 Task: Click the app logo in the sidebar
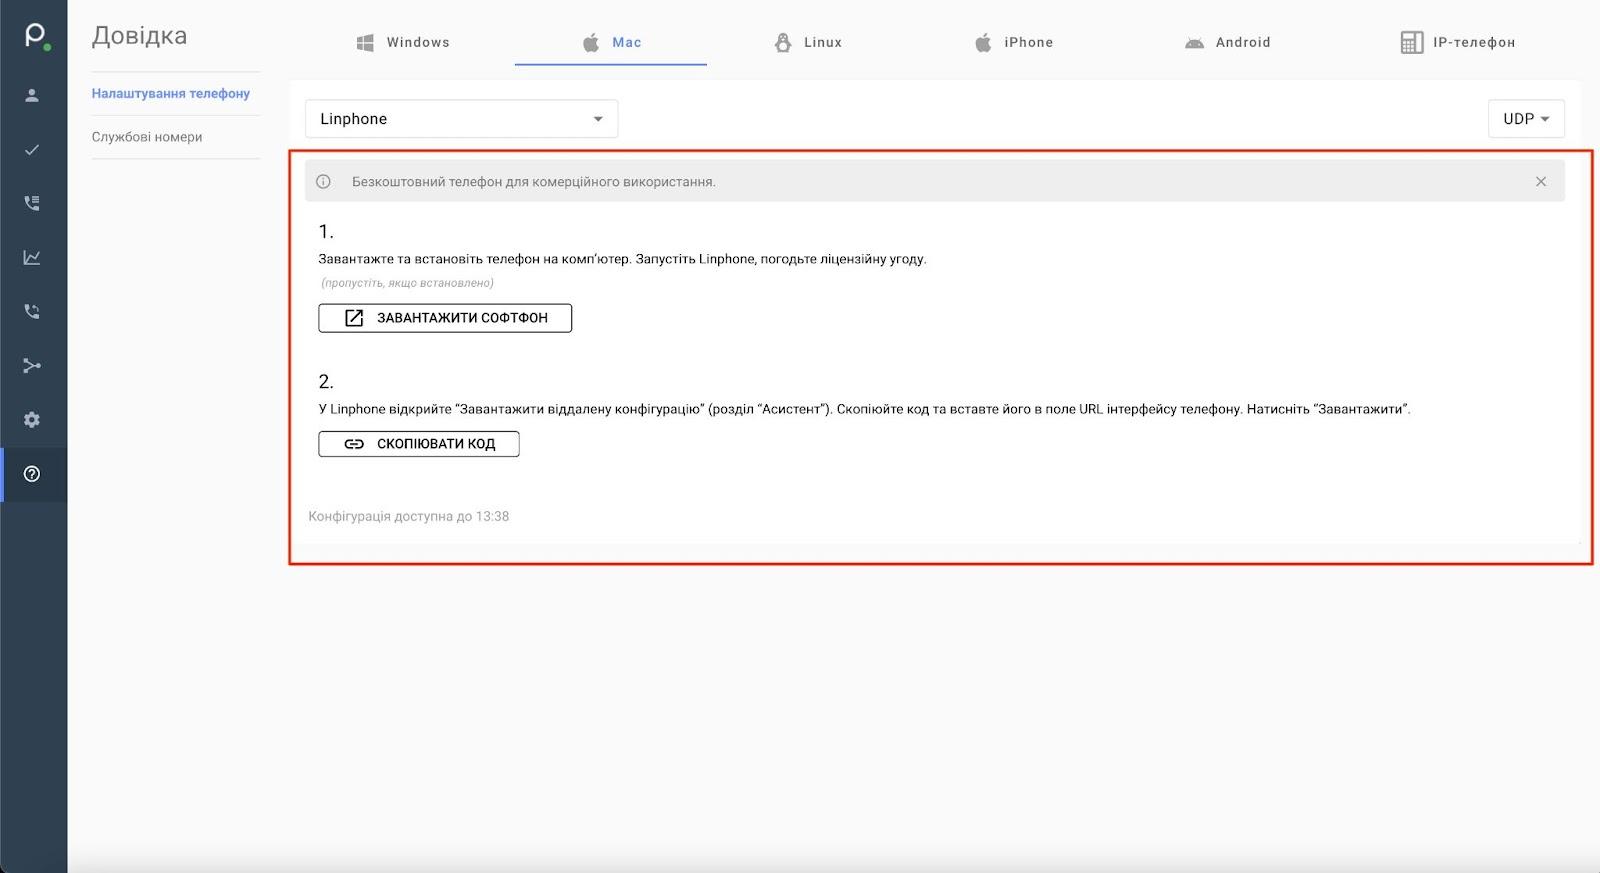(x=35, y=36)
